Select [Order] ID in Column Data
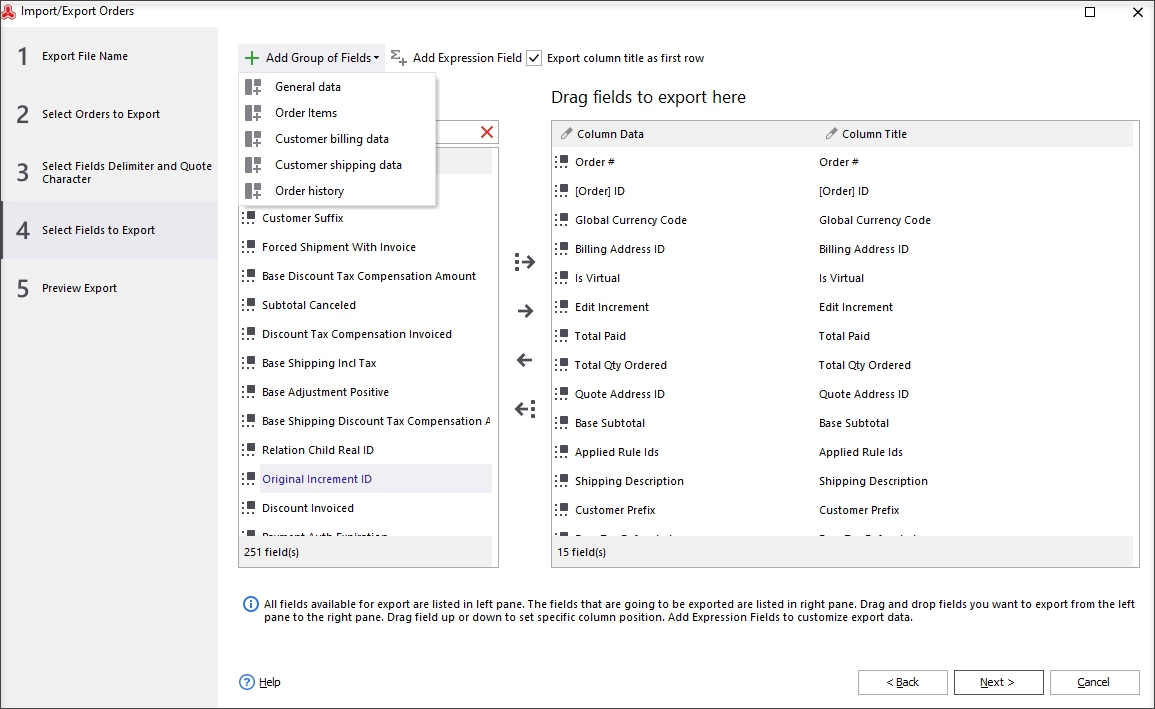This screenshot has height=709, width=1155. (x=600, y=191)
